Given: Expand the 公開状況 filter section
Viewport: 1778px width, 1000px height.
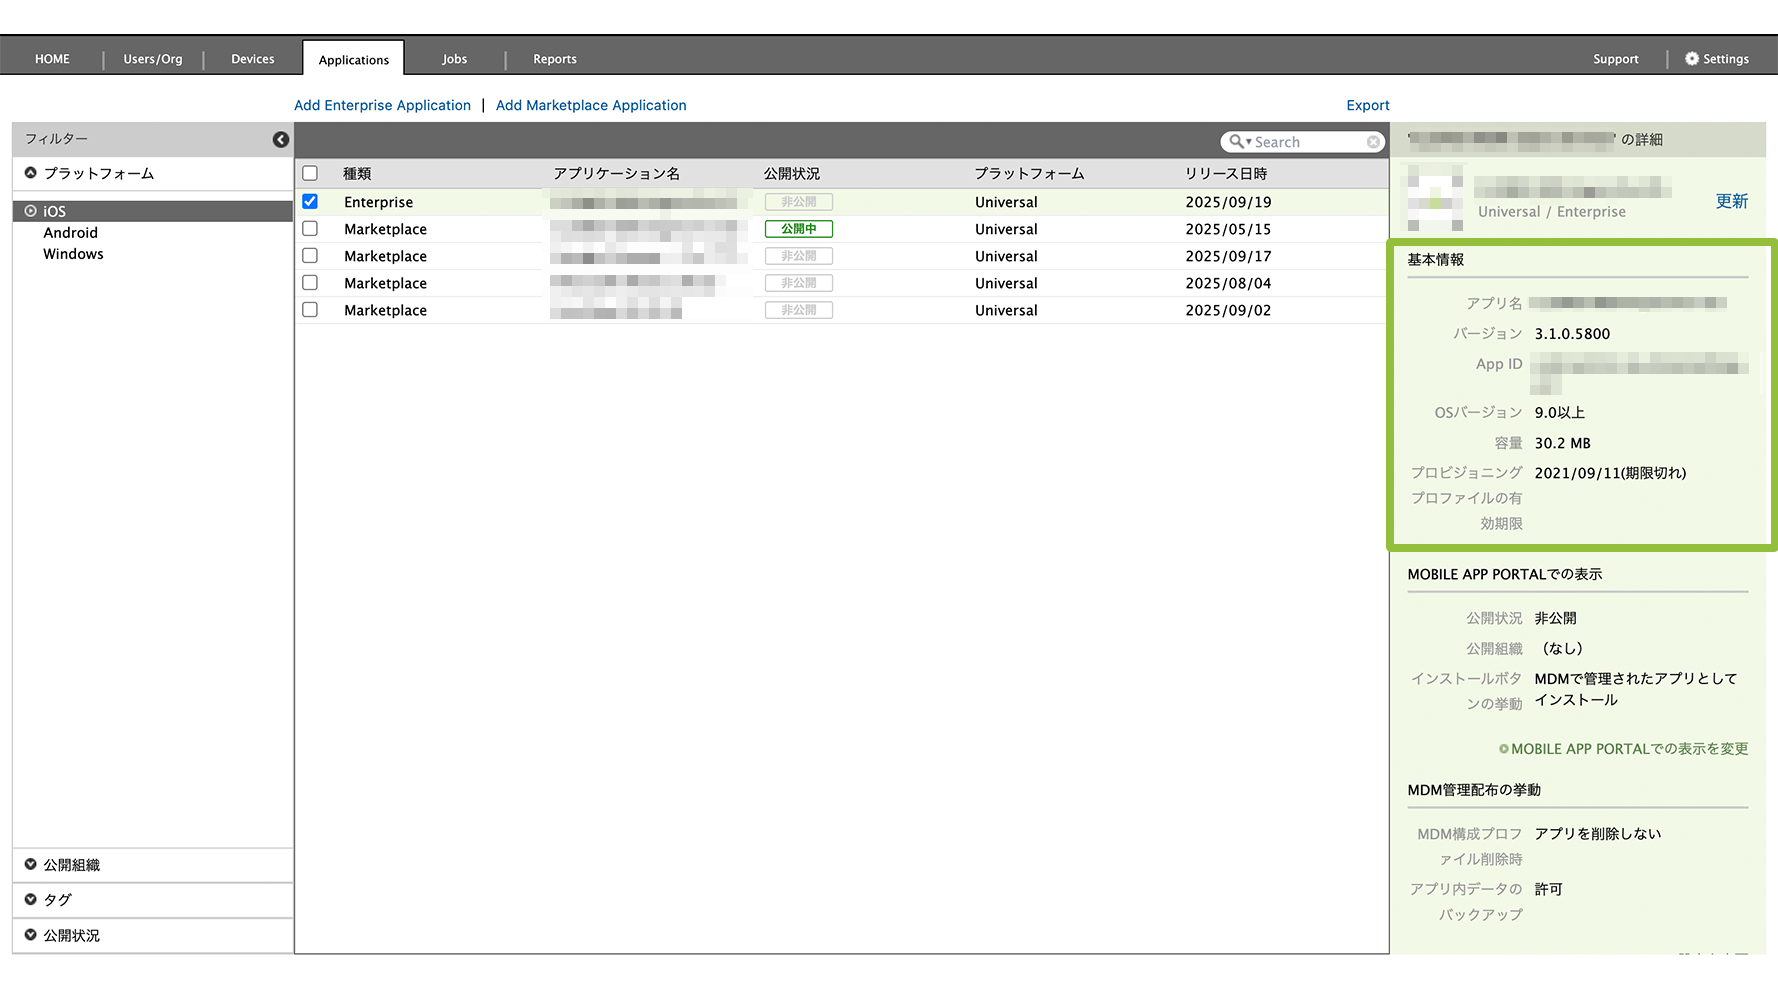Looking at the screenshot, I should 31,935.
